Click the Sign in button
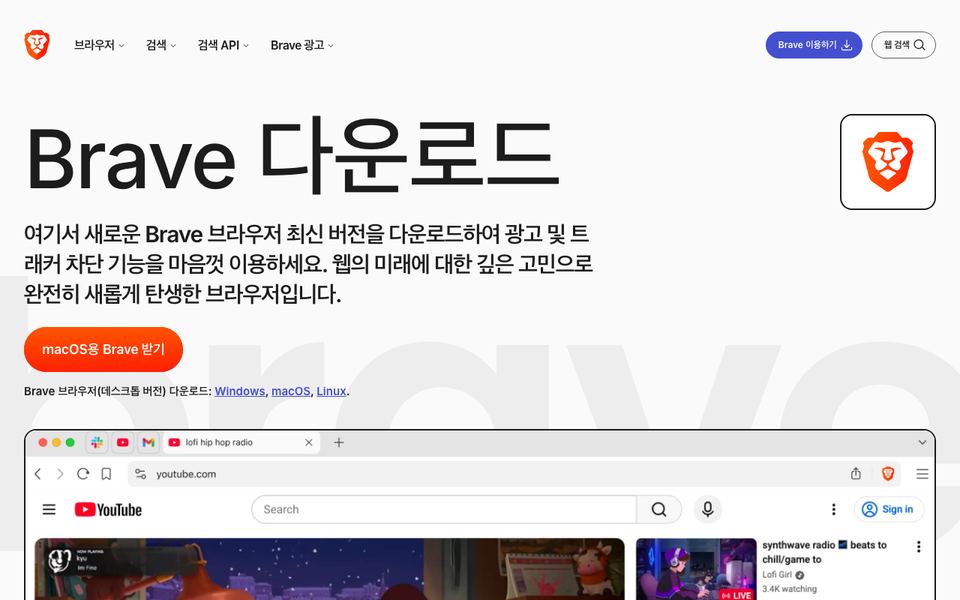Image resolution: width=960 pixels, height=600 pixels. pos(888,509)
